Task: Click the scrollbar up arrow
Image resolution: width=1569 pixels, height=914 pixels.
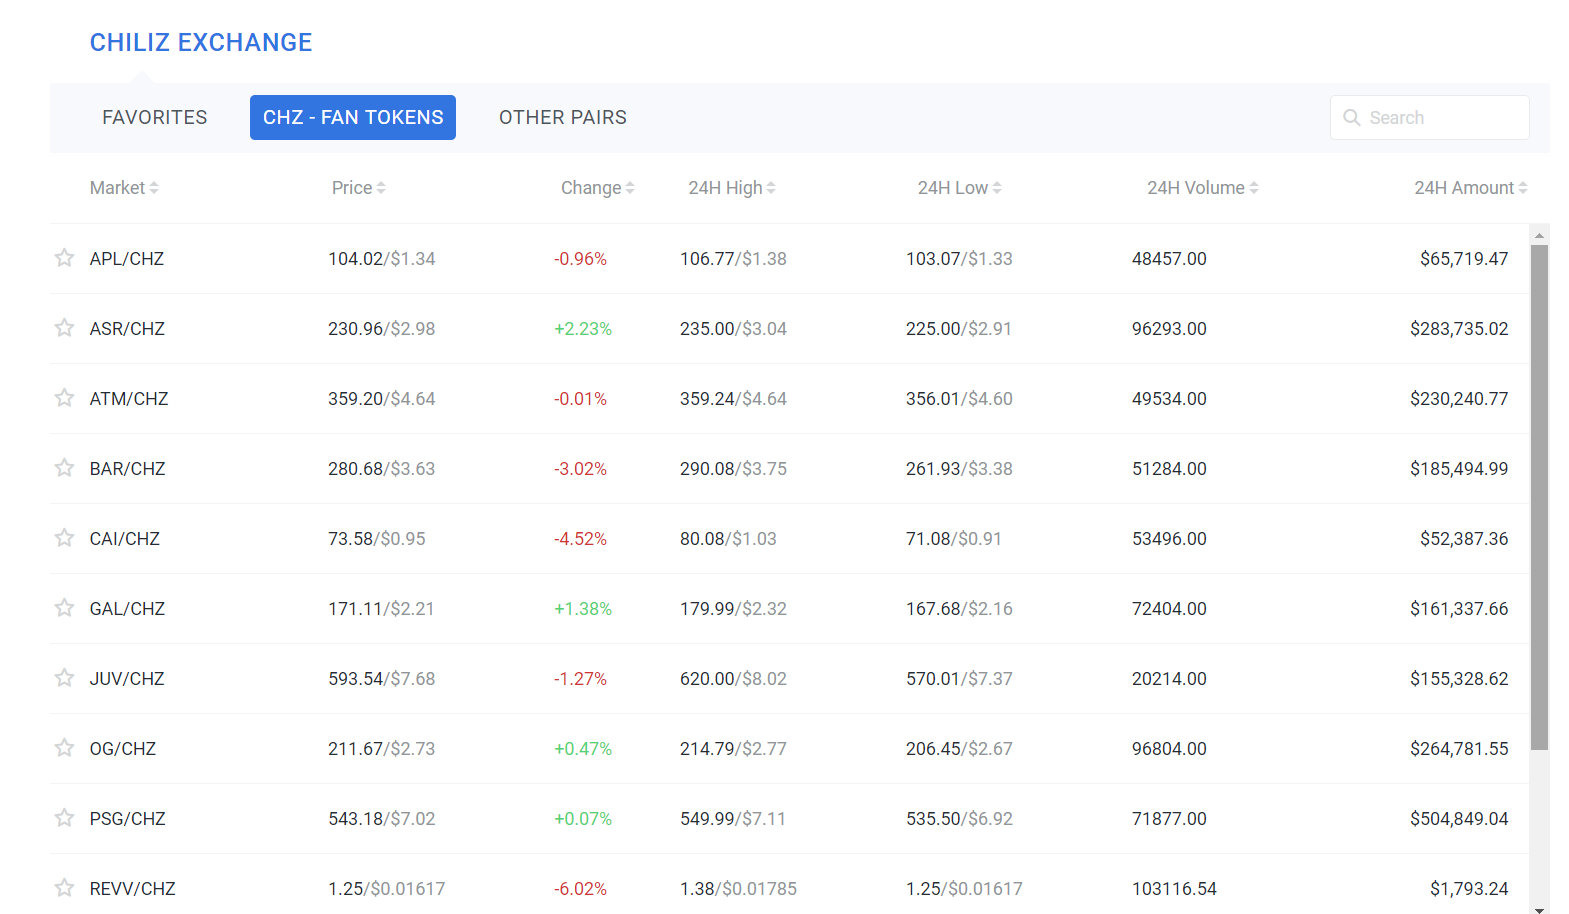Action: point(1540,235)
